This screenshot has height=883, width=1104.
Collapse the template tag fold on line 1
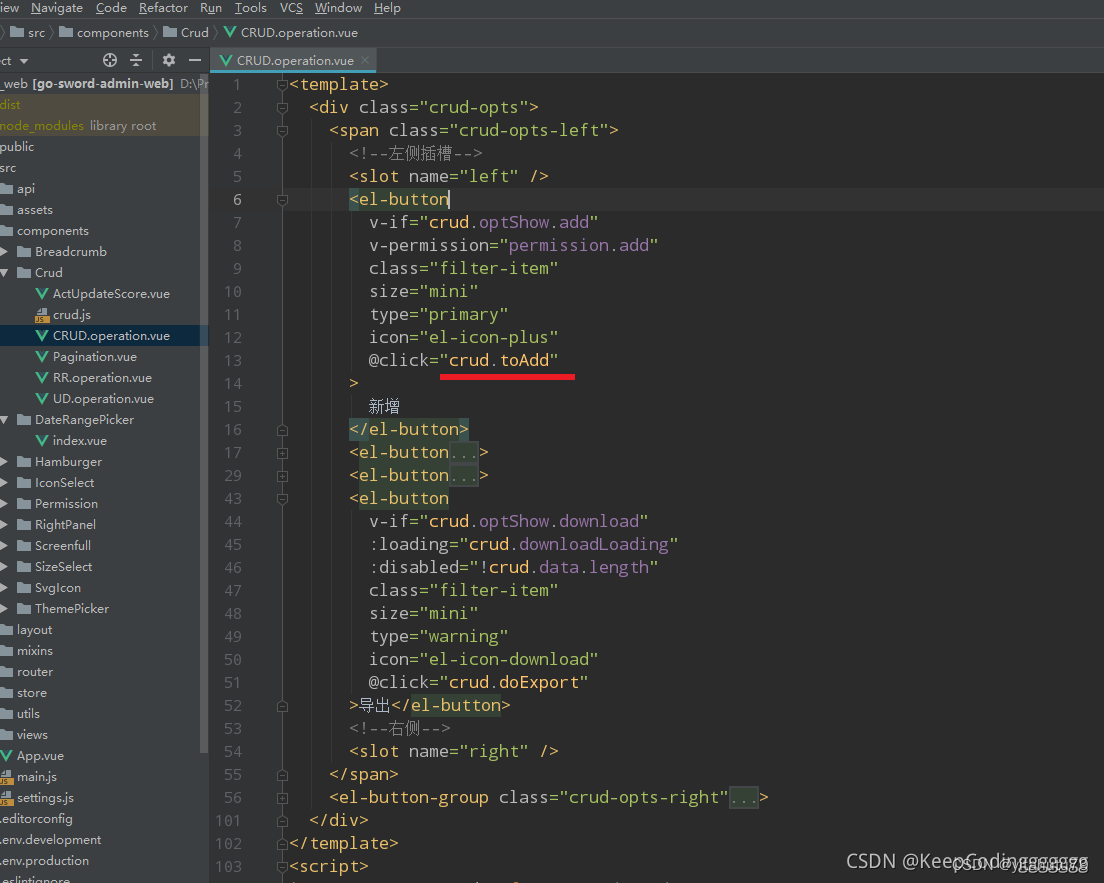282,85
